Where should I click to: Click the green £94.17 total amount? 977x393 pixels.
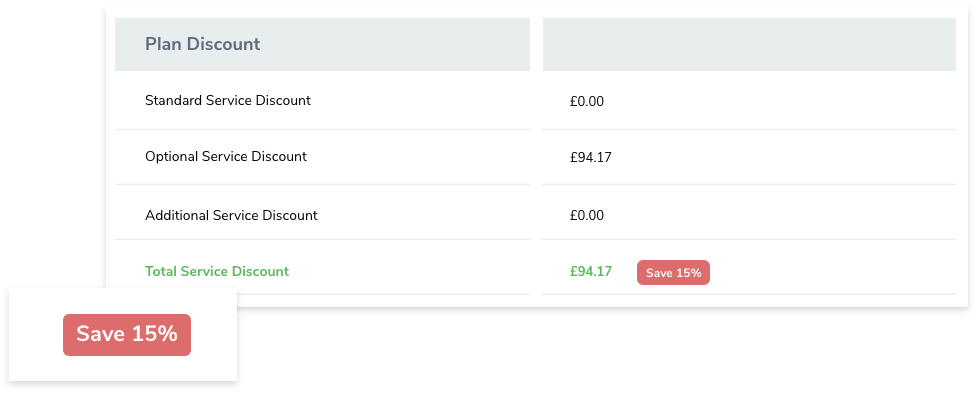click(x=591, y=272)
